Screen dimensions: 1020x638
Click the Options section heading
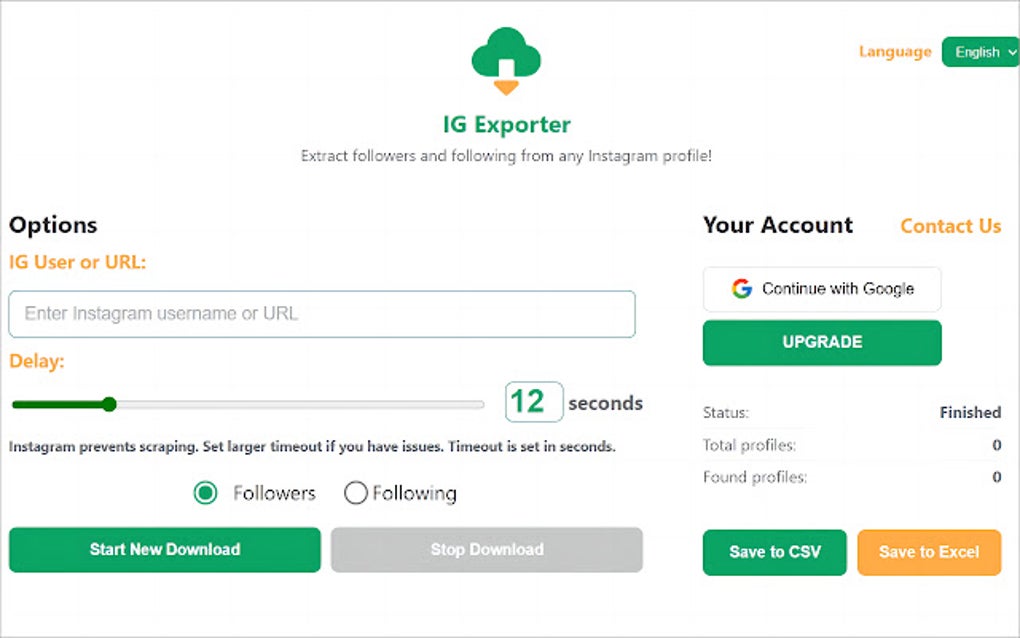point(53,225)
